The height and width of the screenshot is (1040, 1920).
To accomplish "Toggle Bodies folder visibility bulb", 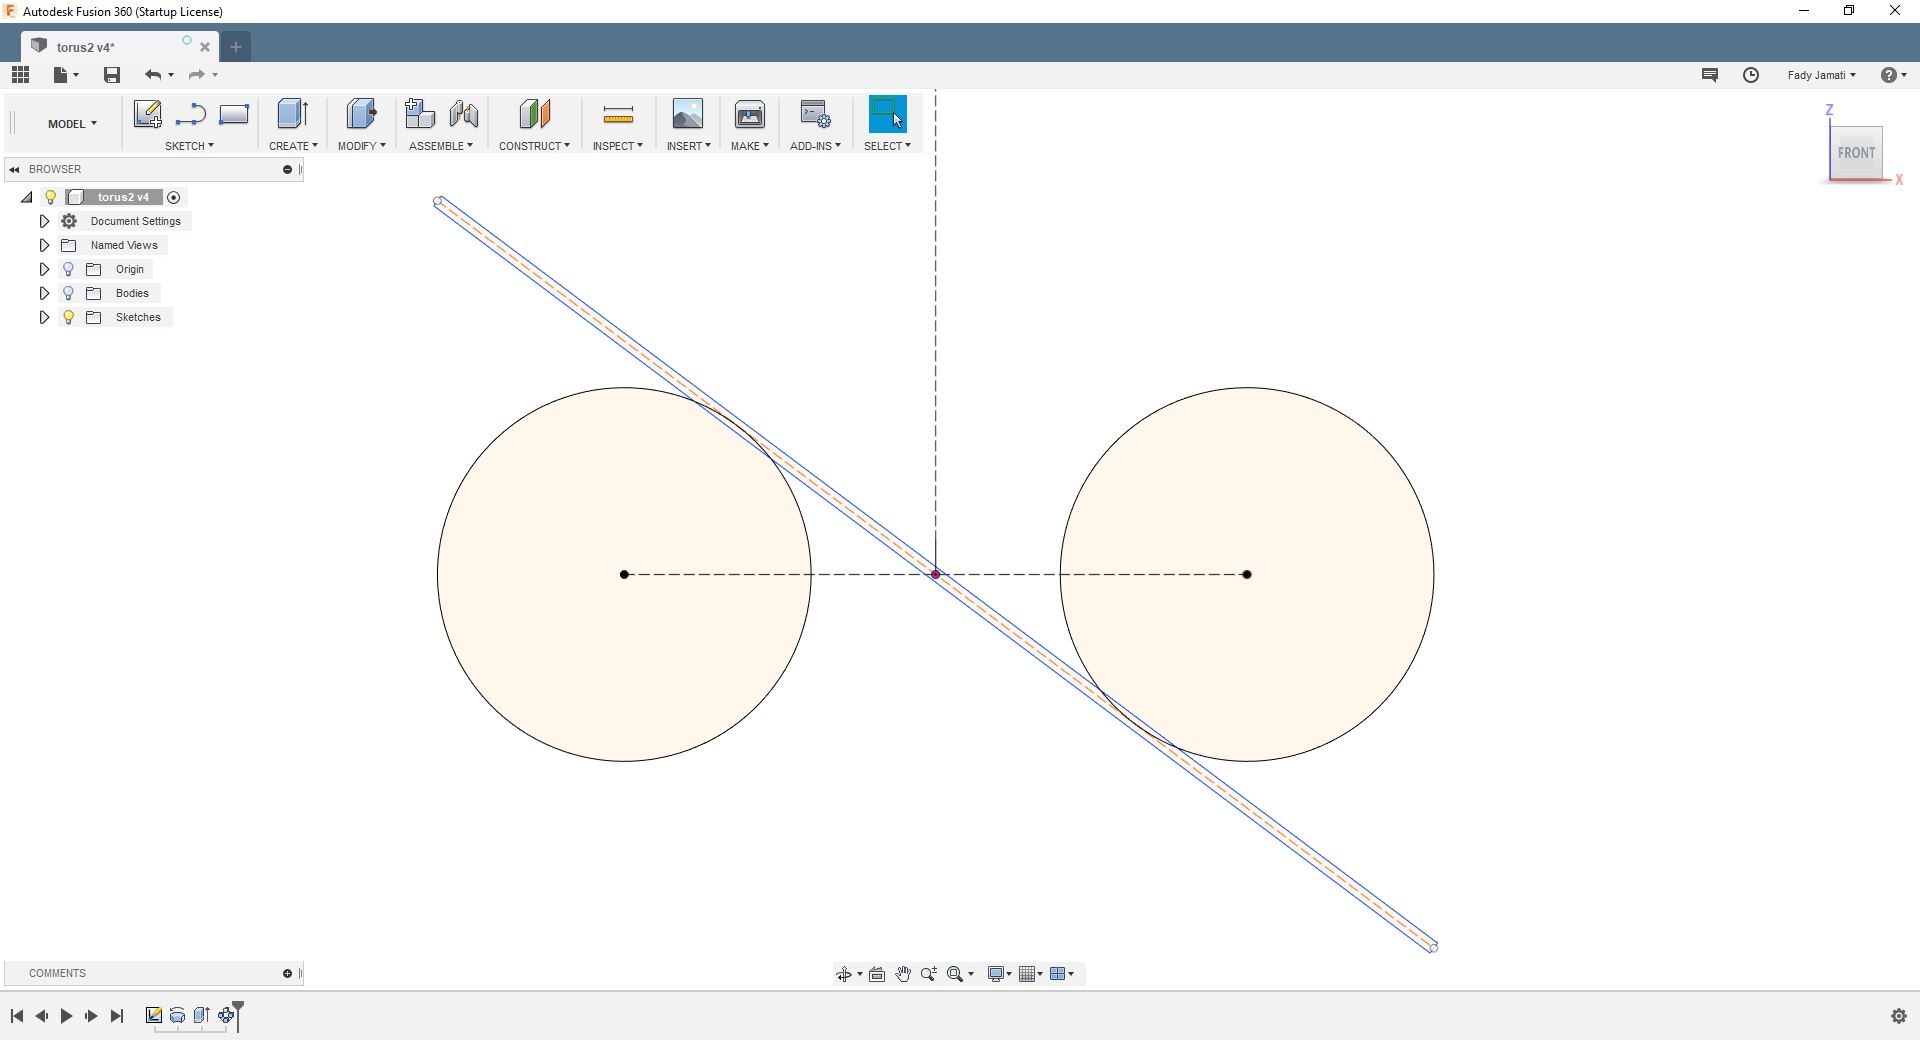I will click(68, 294).
